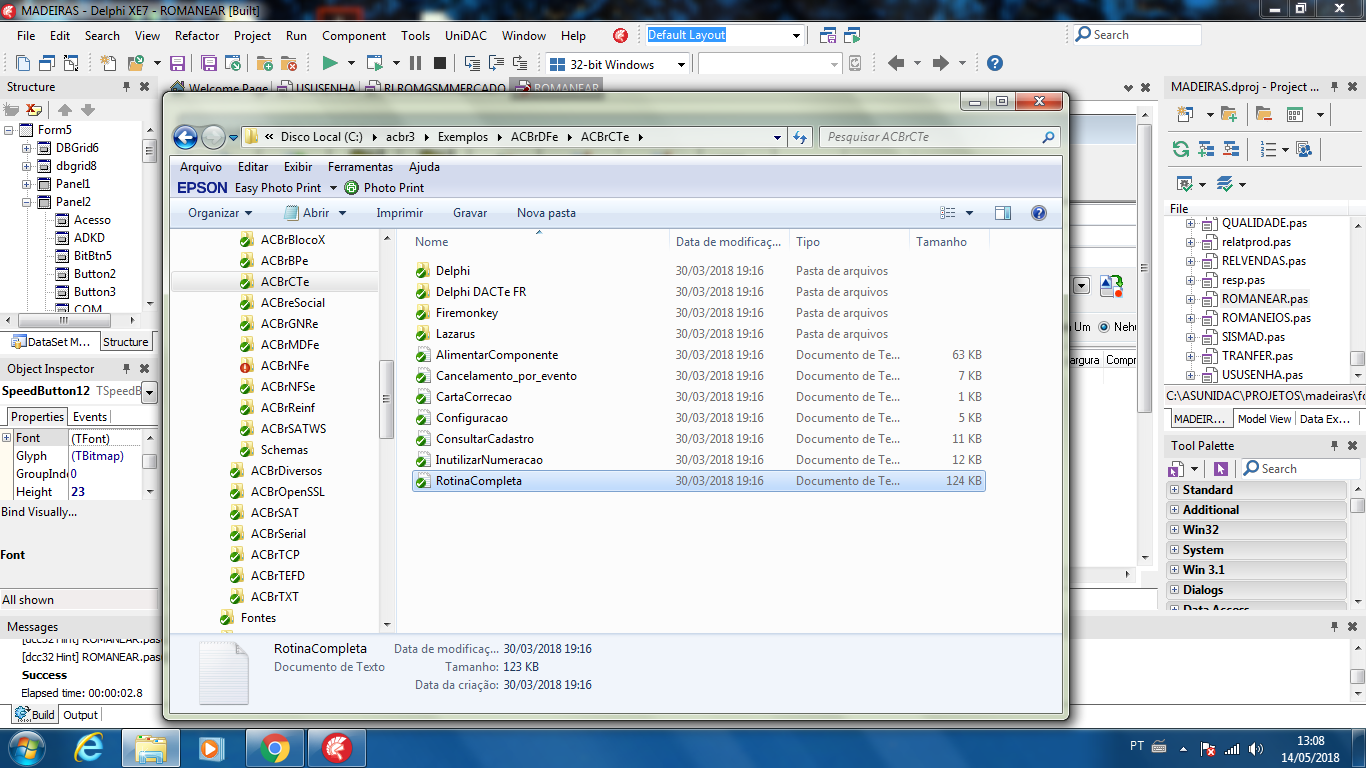Select the Cancelamento_por_evento file
This screenshot has height=768, width=1366.
click(x=506, y=376)
